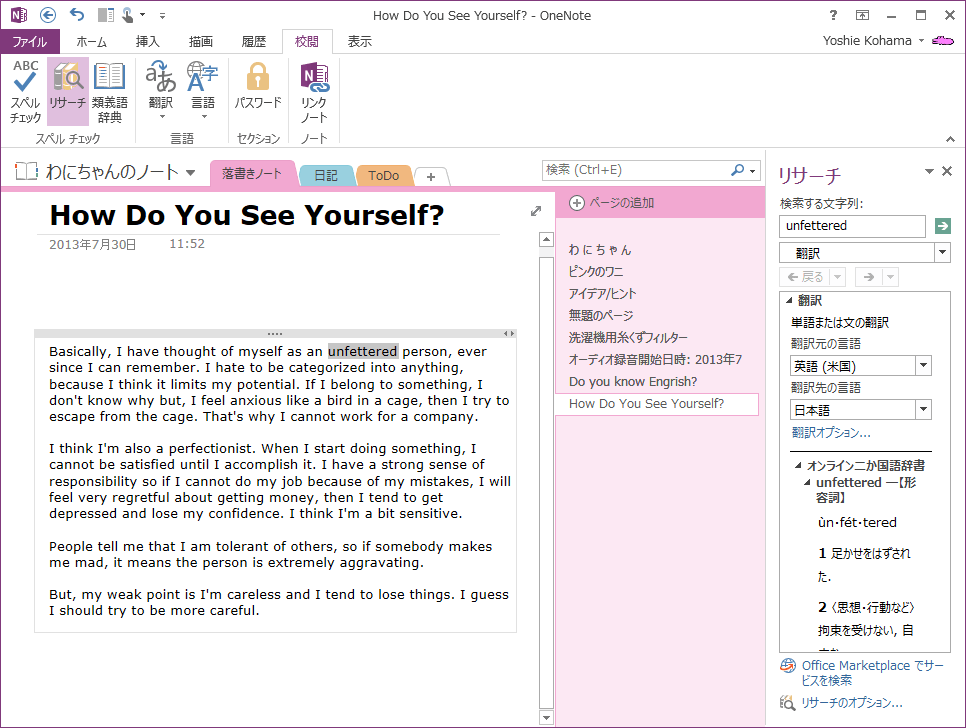This screenshot has height=728, width=966.
Task: Select the How Do You See Yourself? page entry
Action: [657, 403]
